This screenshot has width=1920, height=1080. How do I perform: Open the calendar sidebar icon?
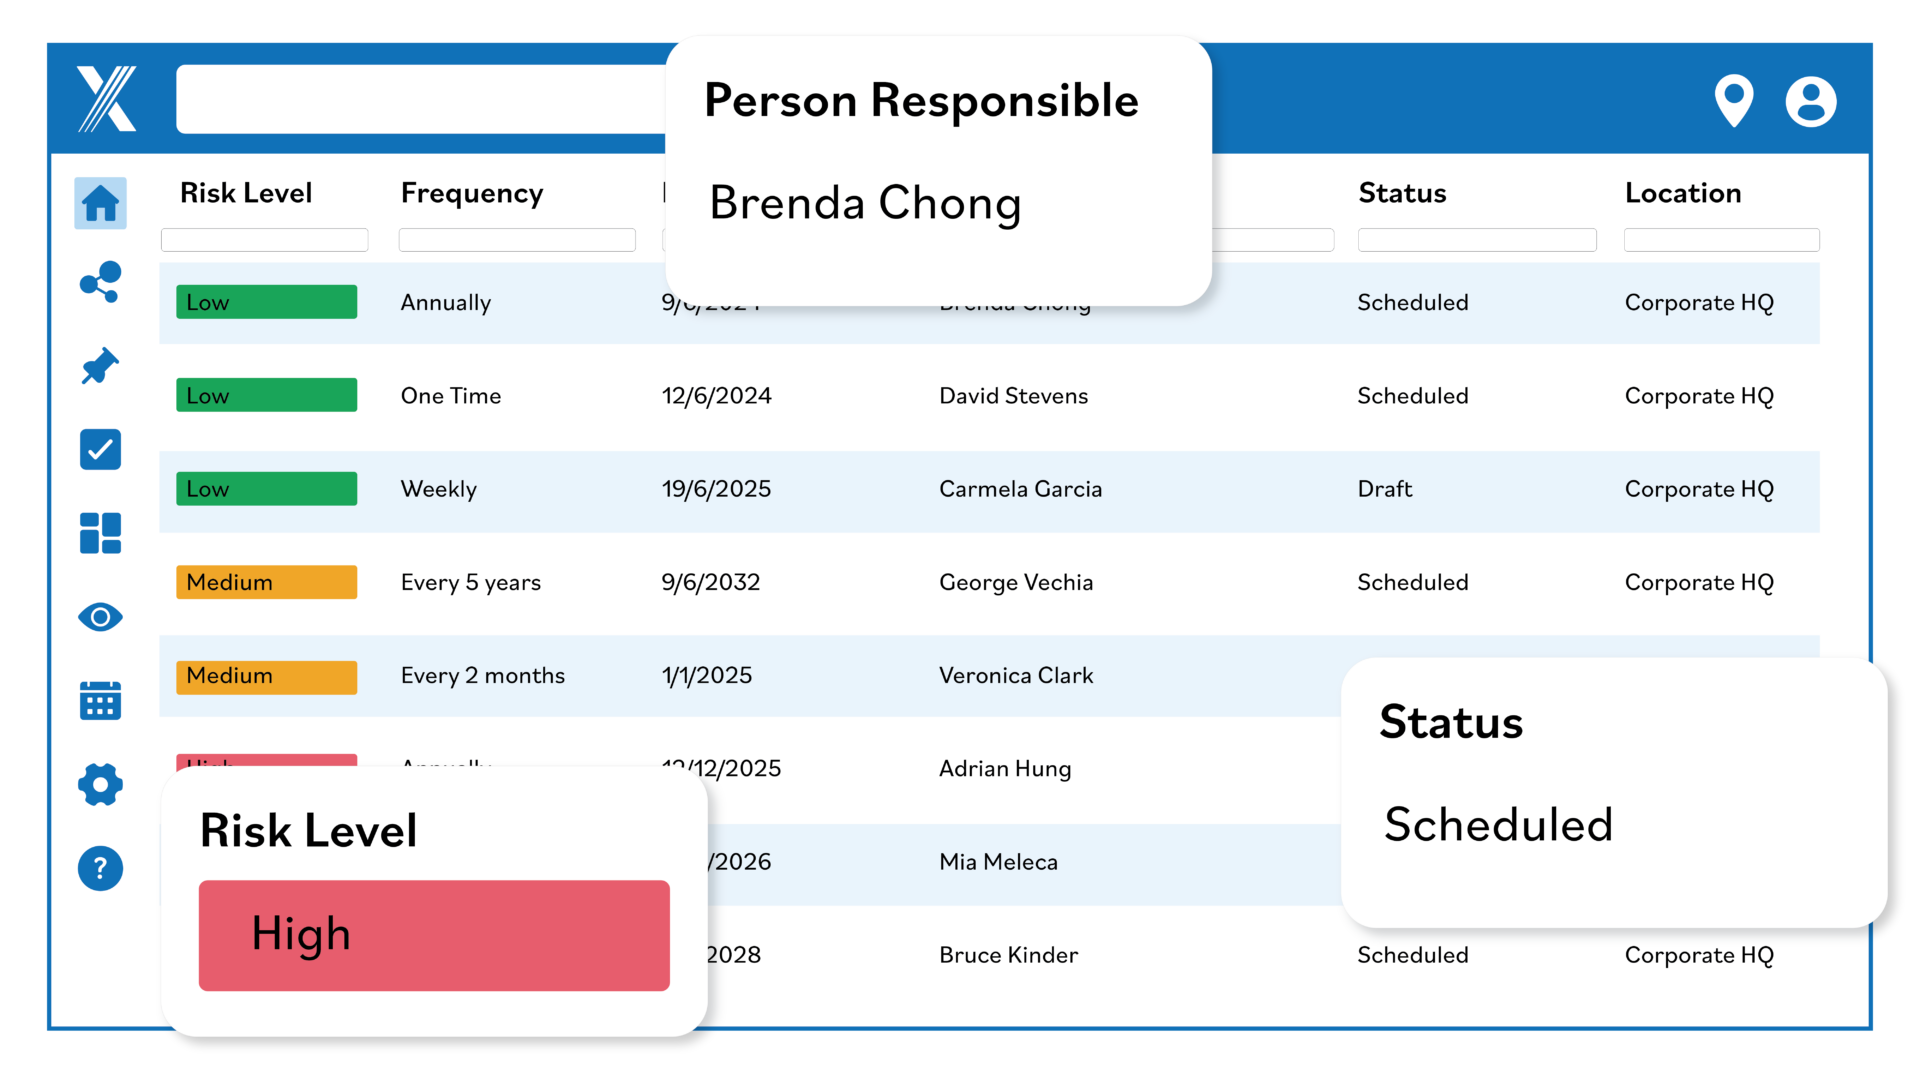tap(100, 700)
